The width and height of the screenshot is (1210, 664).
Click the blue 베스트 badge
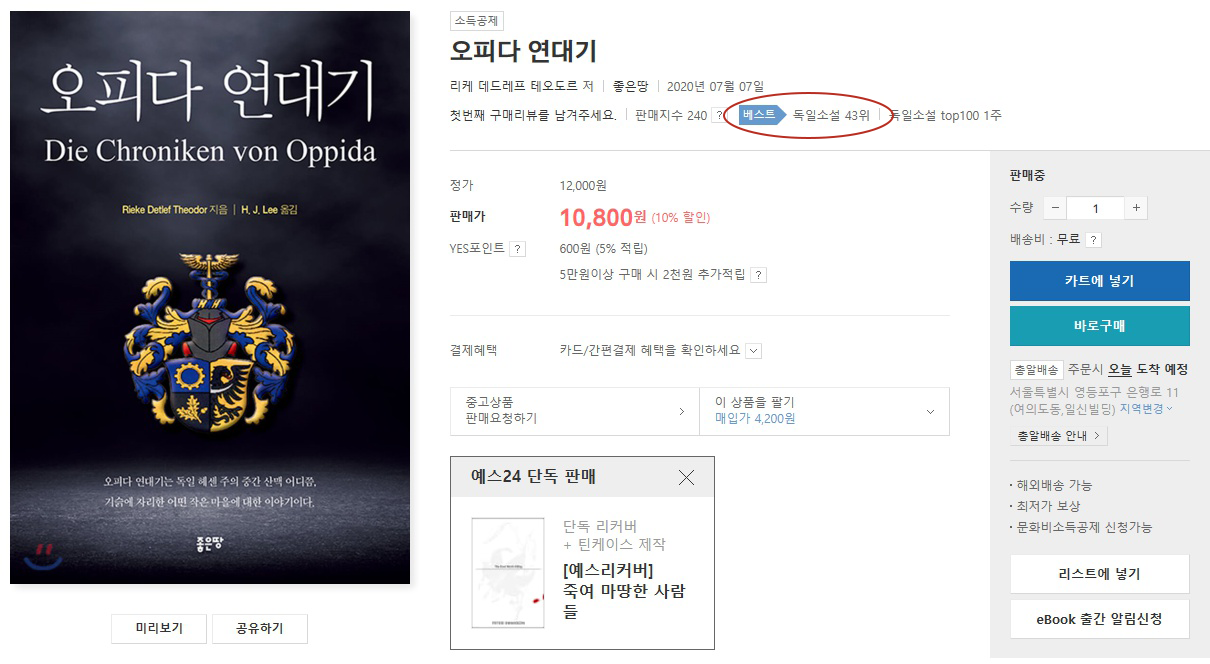click(762, 115)
